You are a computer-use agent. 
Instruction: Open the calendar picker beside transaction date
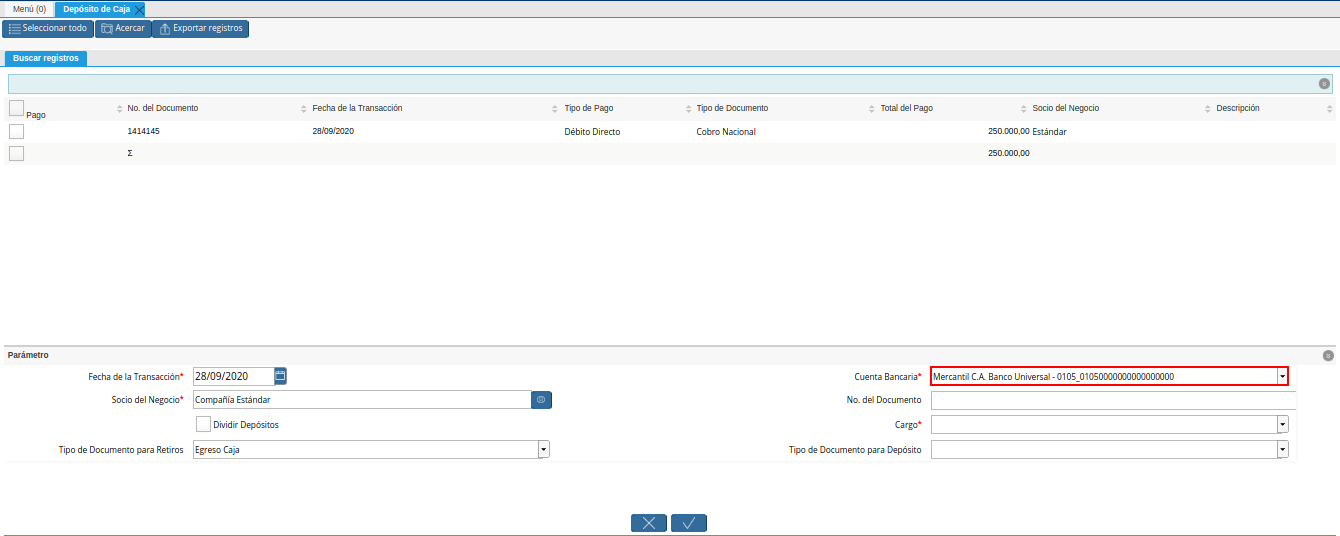click(281, 376)
